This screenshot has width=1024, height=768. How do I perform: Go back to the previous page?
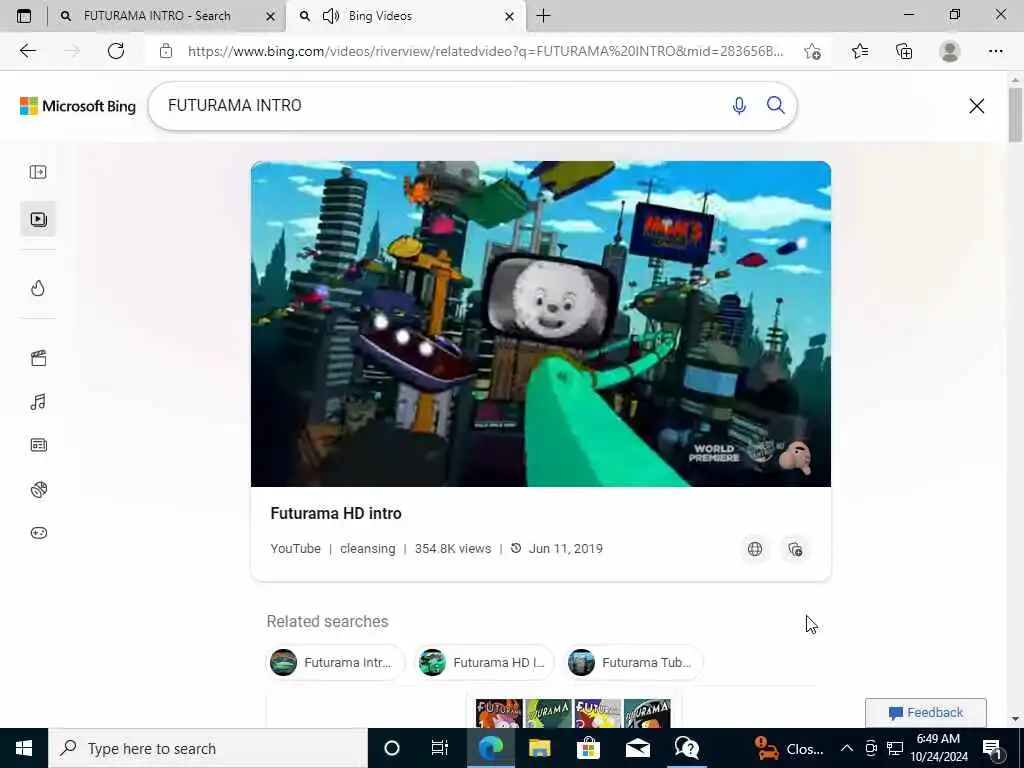pos(27,51)
